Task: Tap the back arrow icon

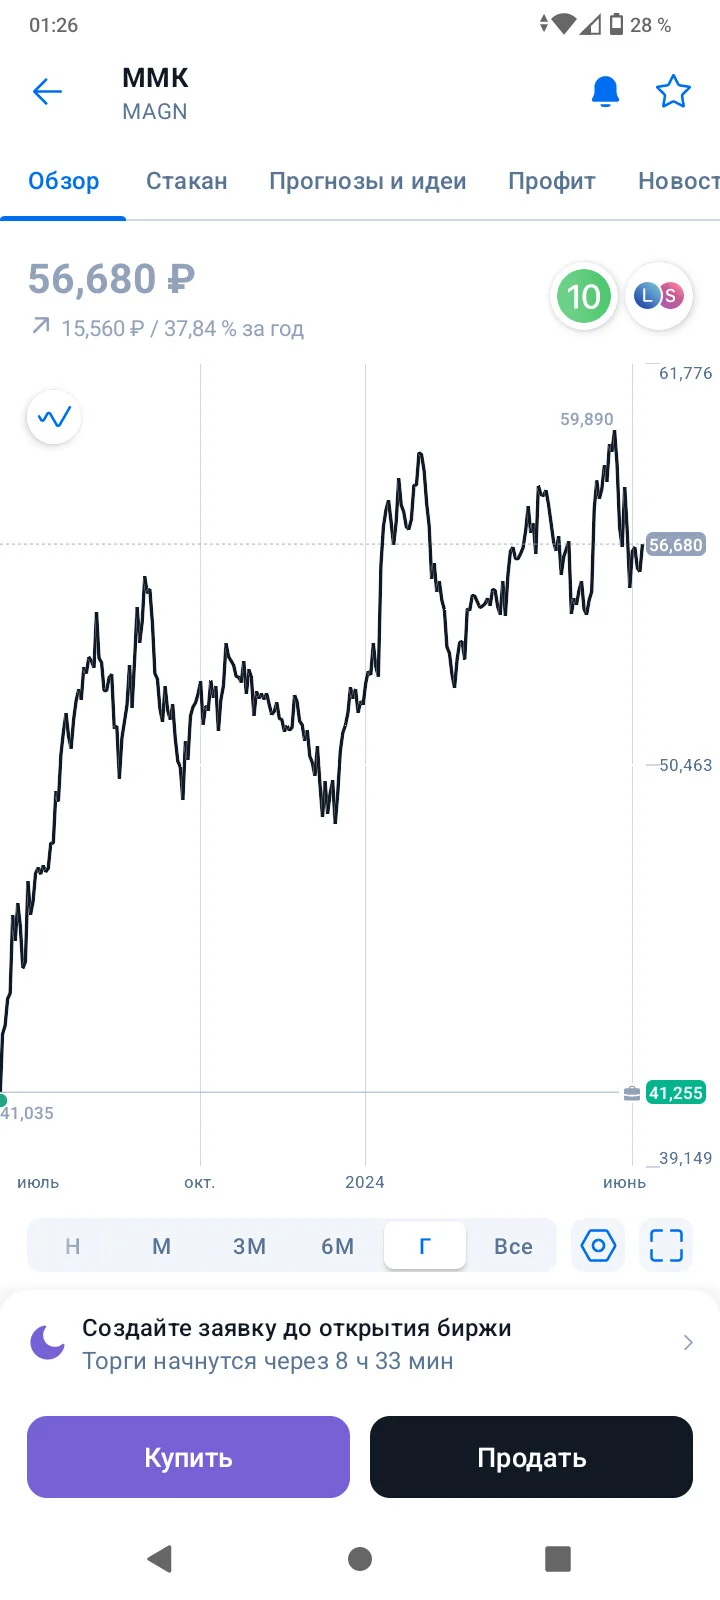Action: pos(47,93)
